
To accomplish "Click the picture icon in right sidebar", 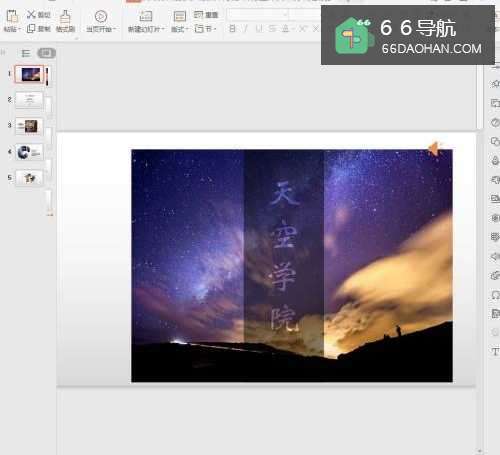I will 495,199.
